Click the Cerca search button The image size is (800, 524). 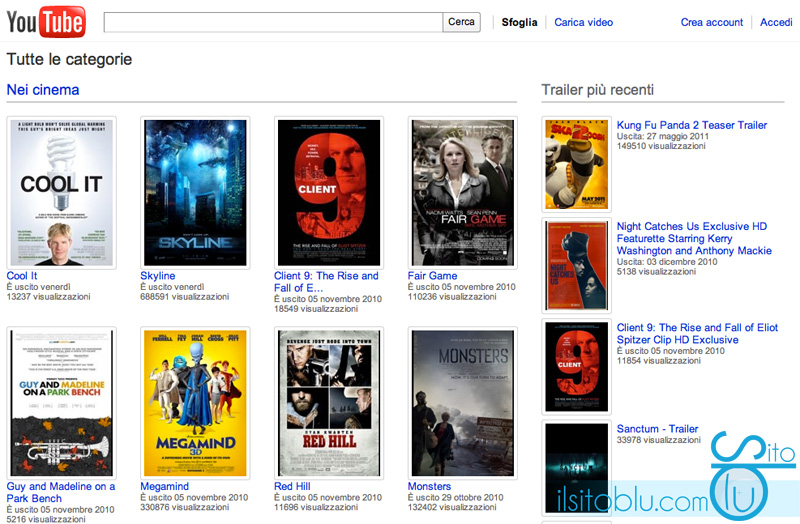[x=461, y=22]
